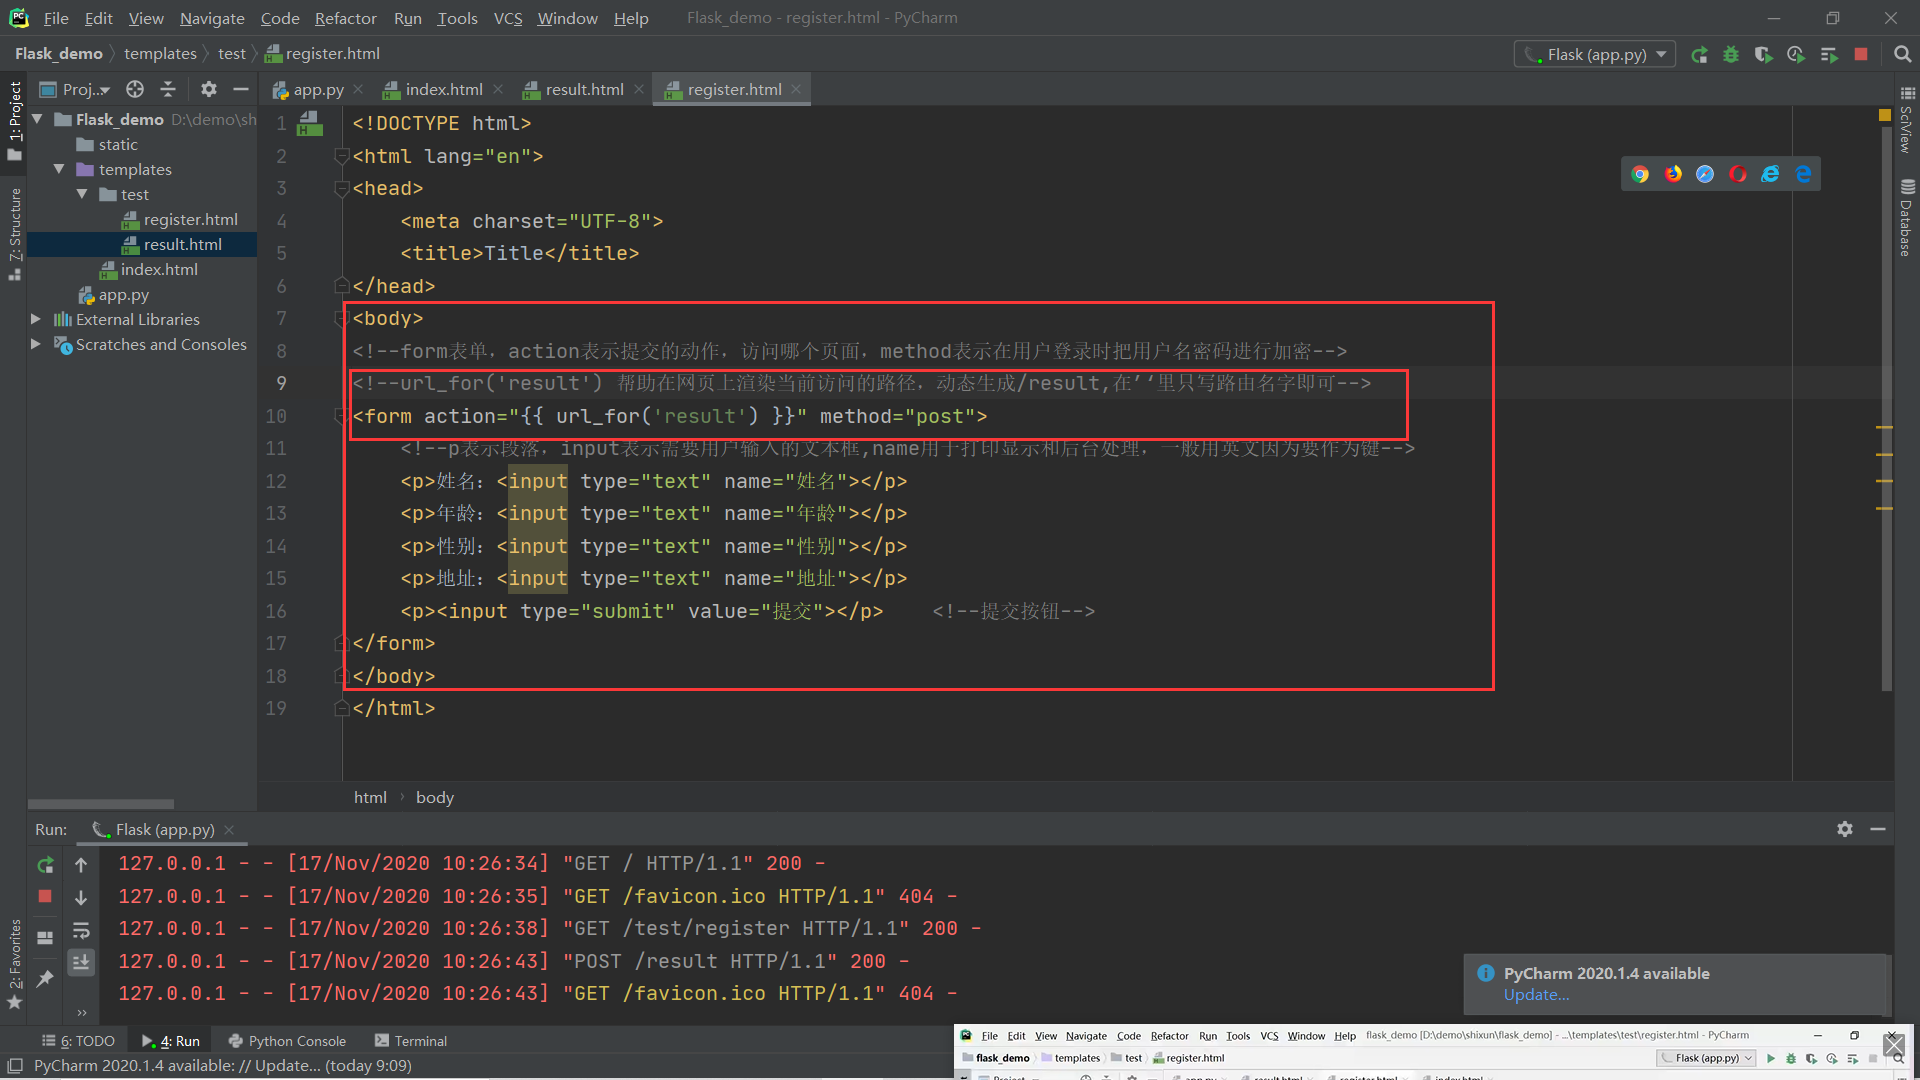
Task: Open Search Everywhere magnifier icon
Action: (1902, 55)
